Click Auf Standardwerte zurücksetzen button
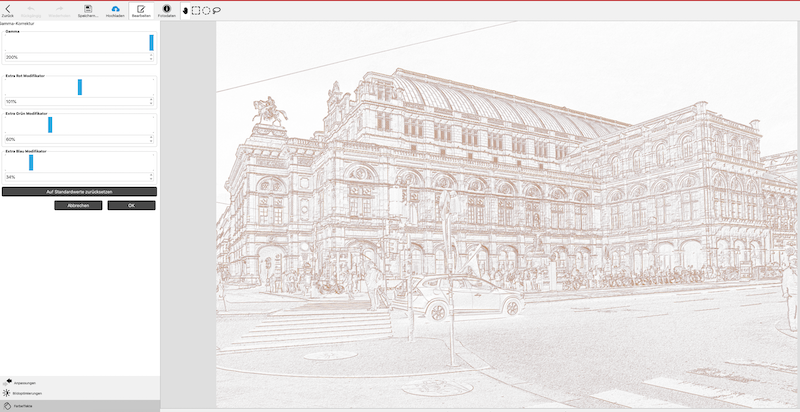Viewport: 800px width, 412px height. click(79, 192)
